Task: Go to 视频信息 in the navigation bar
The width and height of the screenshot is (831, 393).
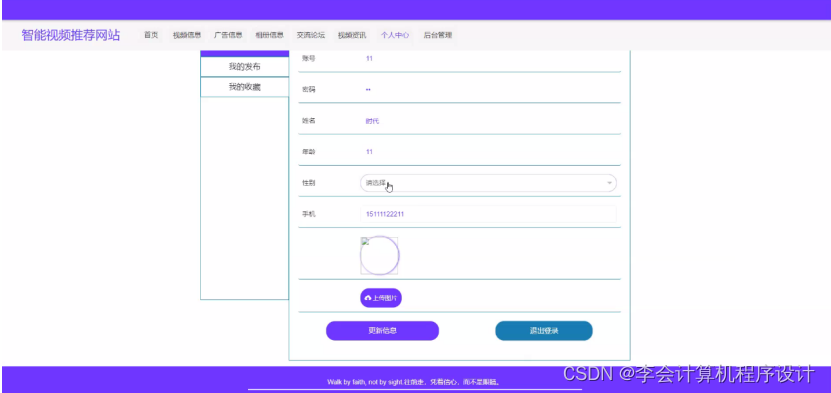Action: tap(187, 35)
